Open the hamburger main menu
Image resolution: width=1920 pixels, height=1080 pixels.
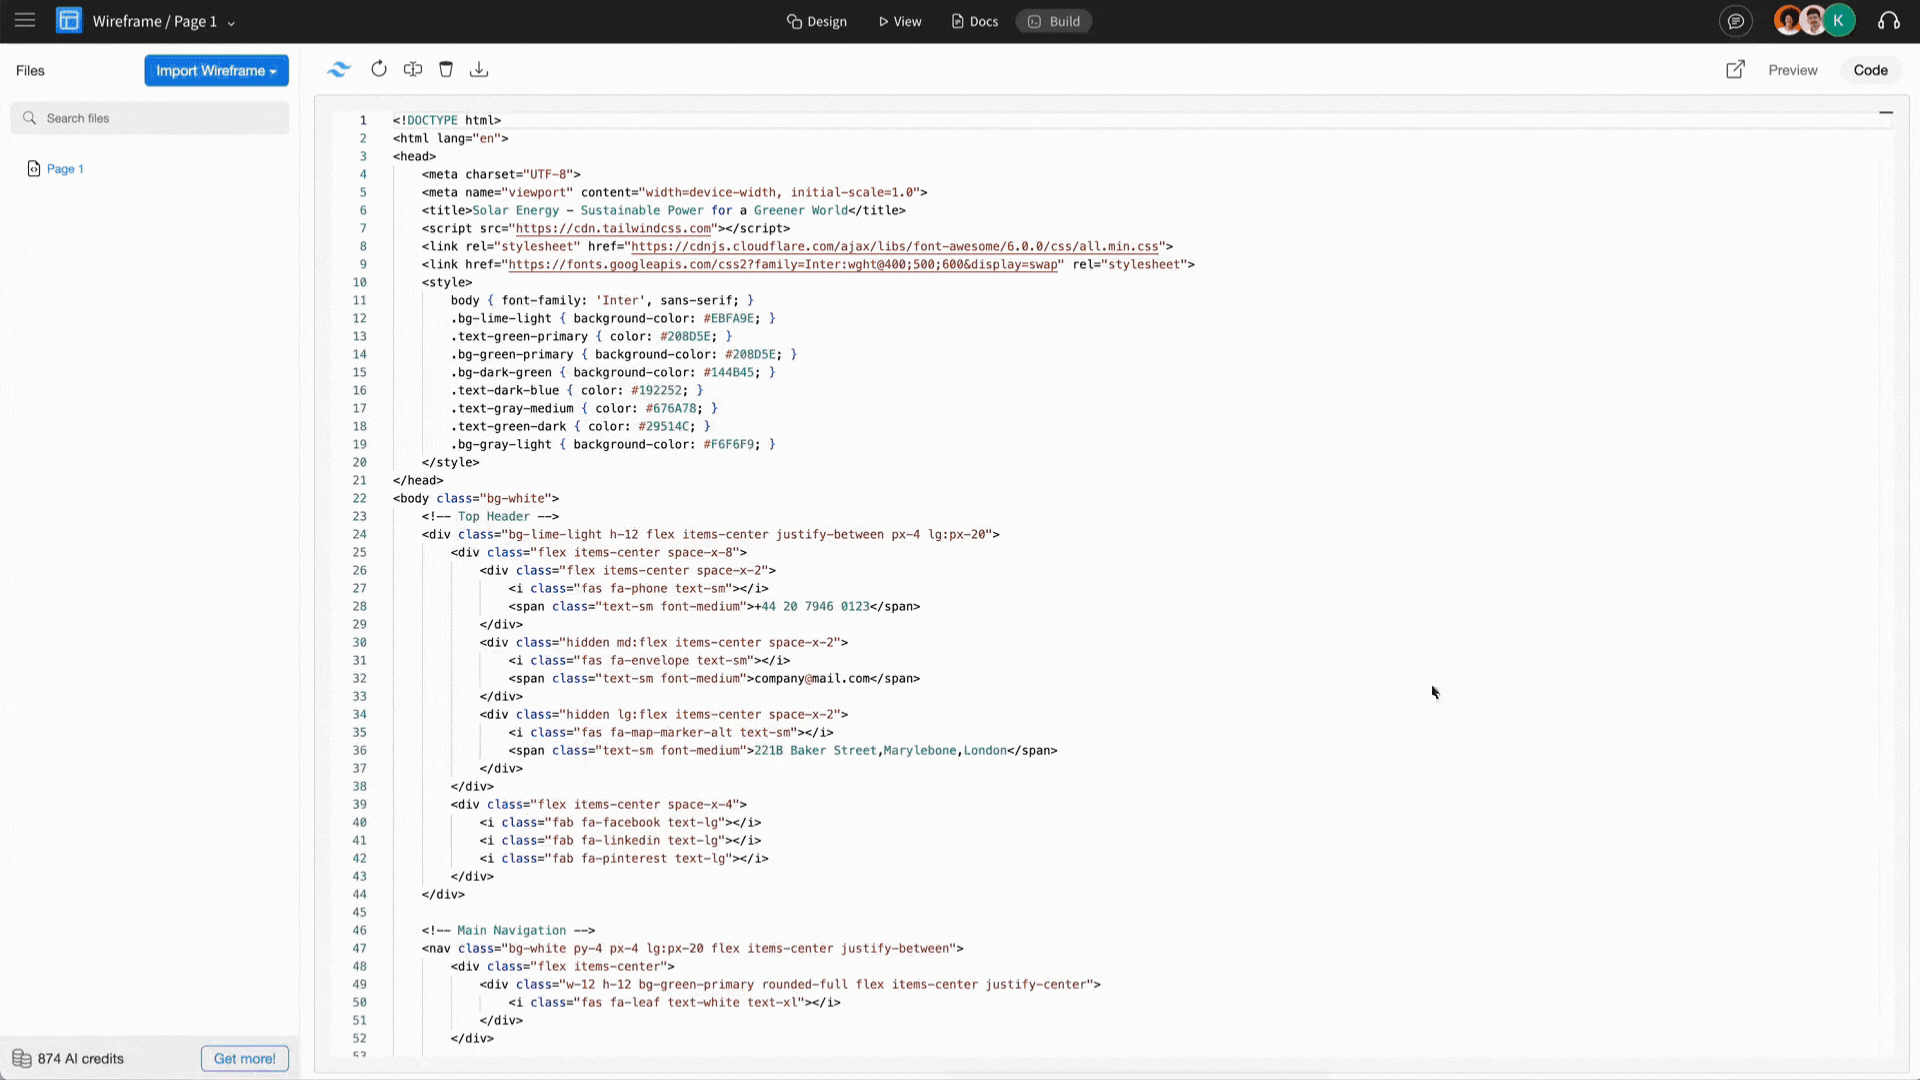pyautogui.click(x=25, y=21)
